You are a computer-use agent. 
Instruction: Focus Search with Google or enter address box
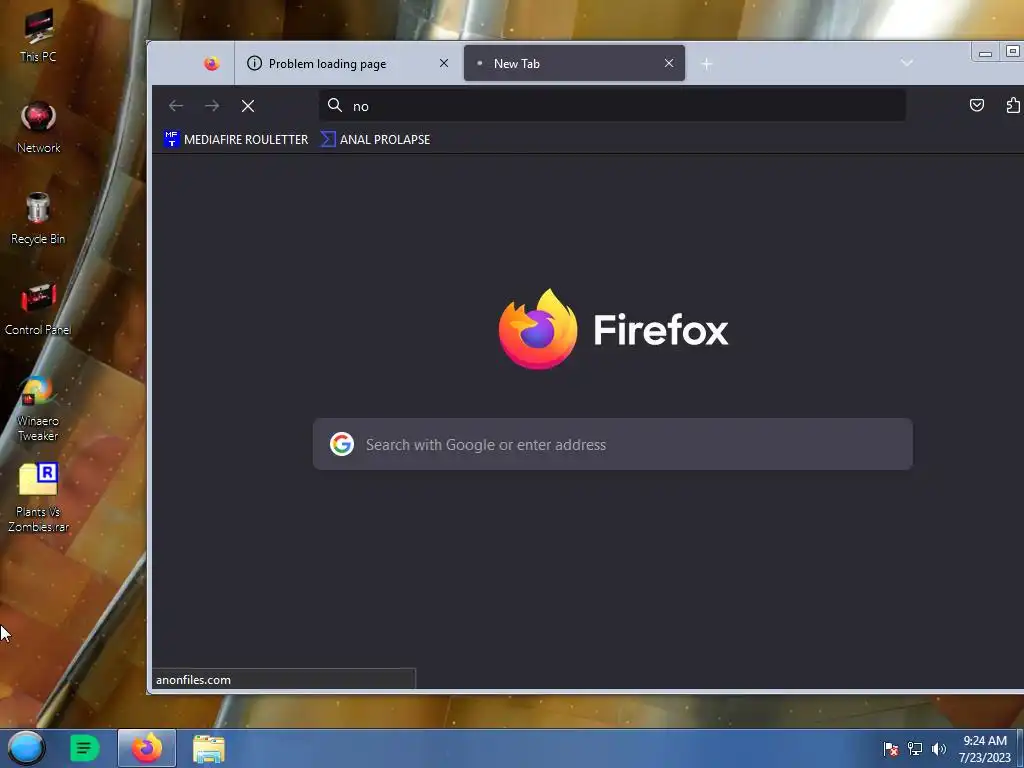point(613,444)
